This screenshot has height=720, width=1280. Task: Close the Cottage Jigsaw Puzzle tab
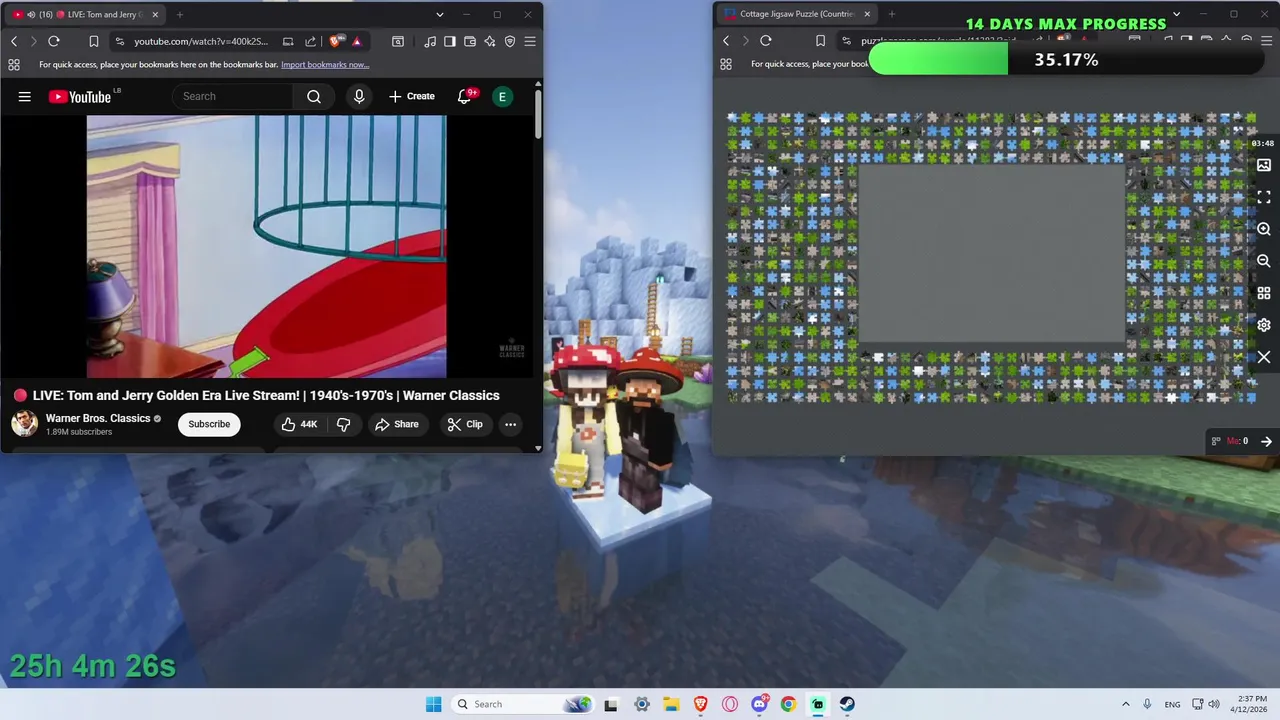pyautogui.click(x=867, y=14)
